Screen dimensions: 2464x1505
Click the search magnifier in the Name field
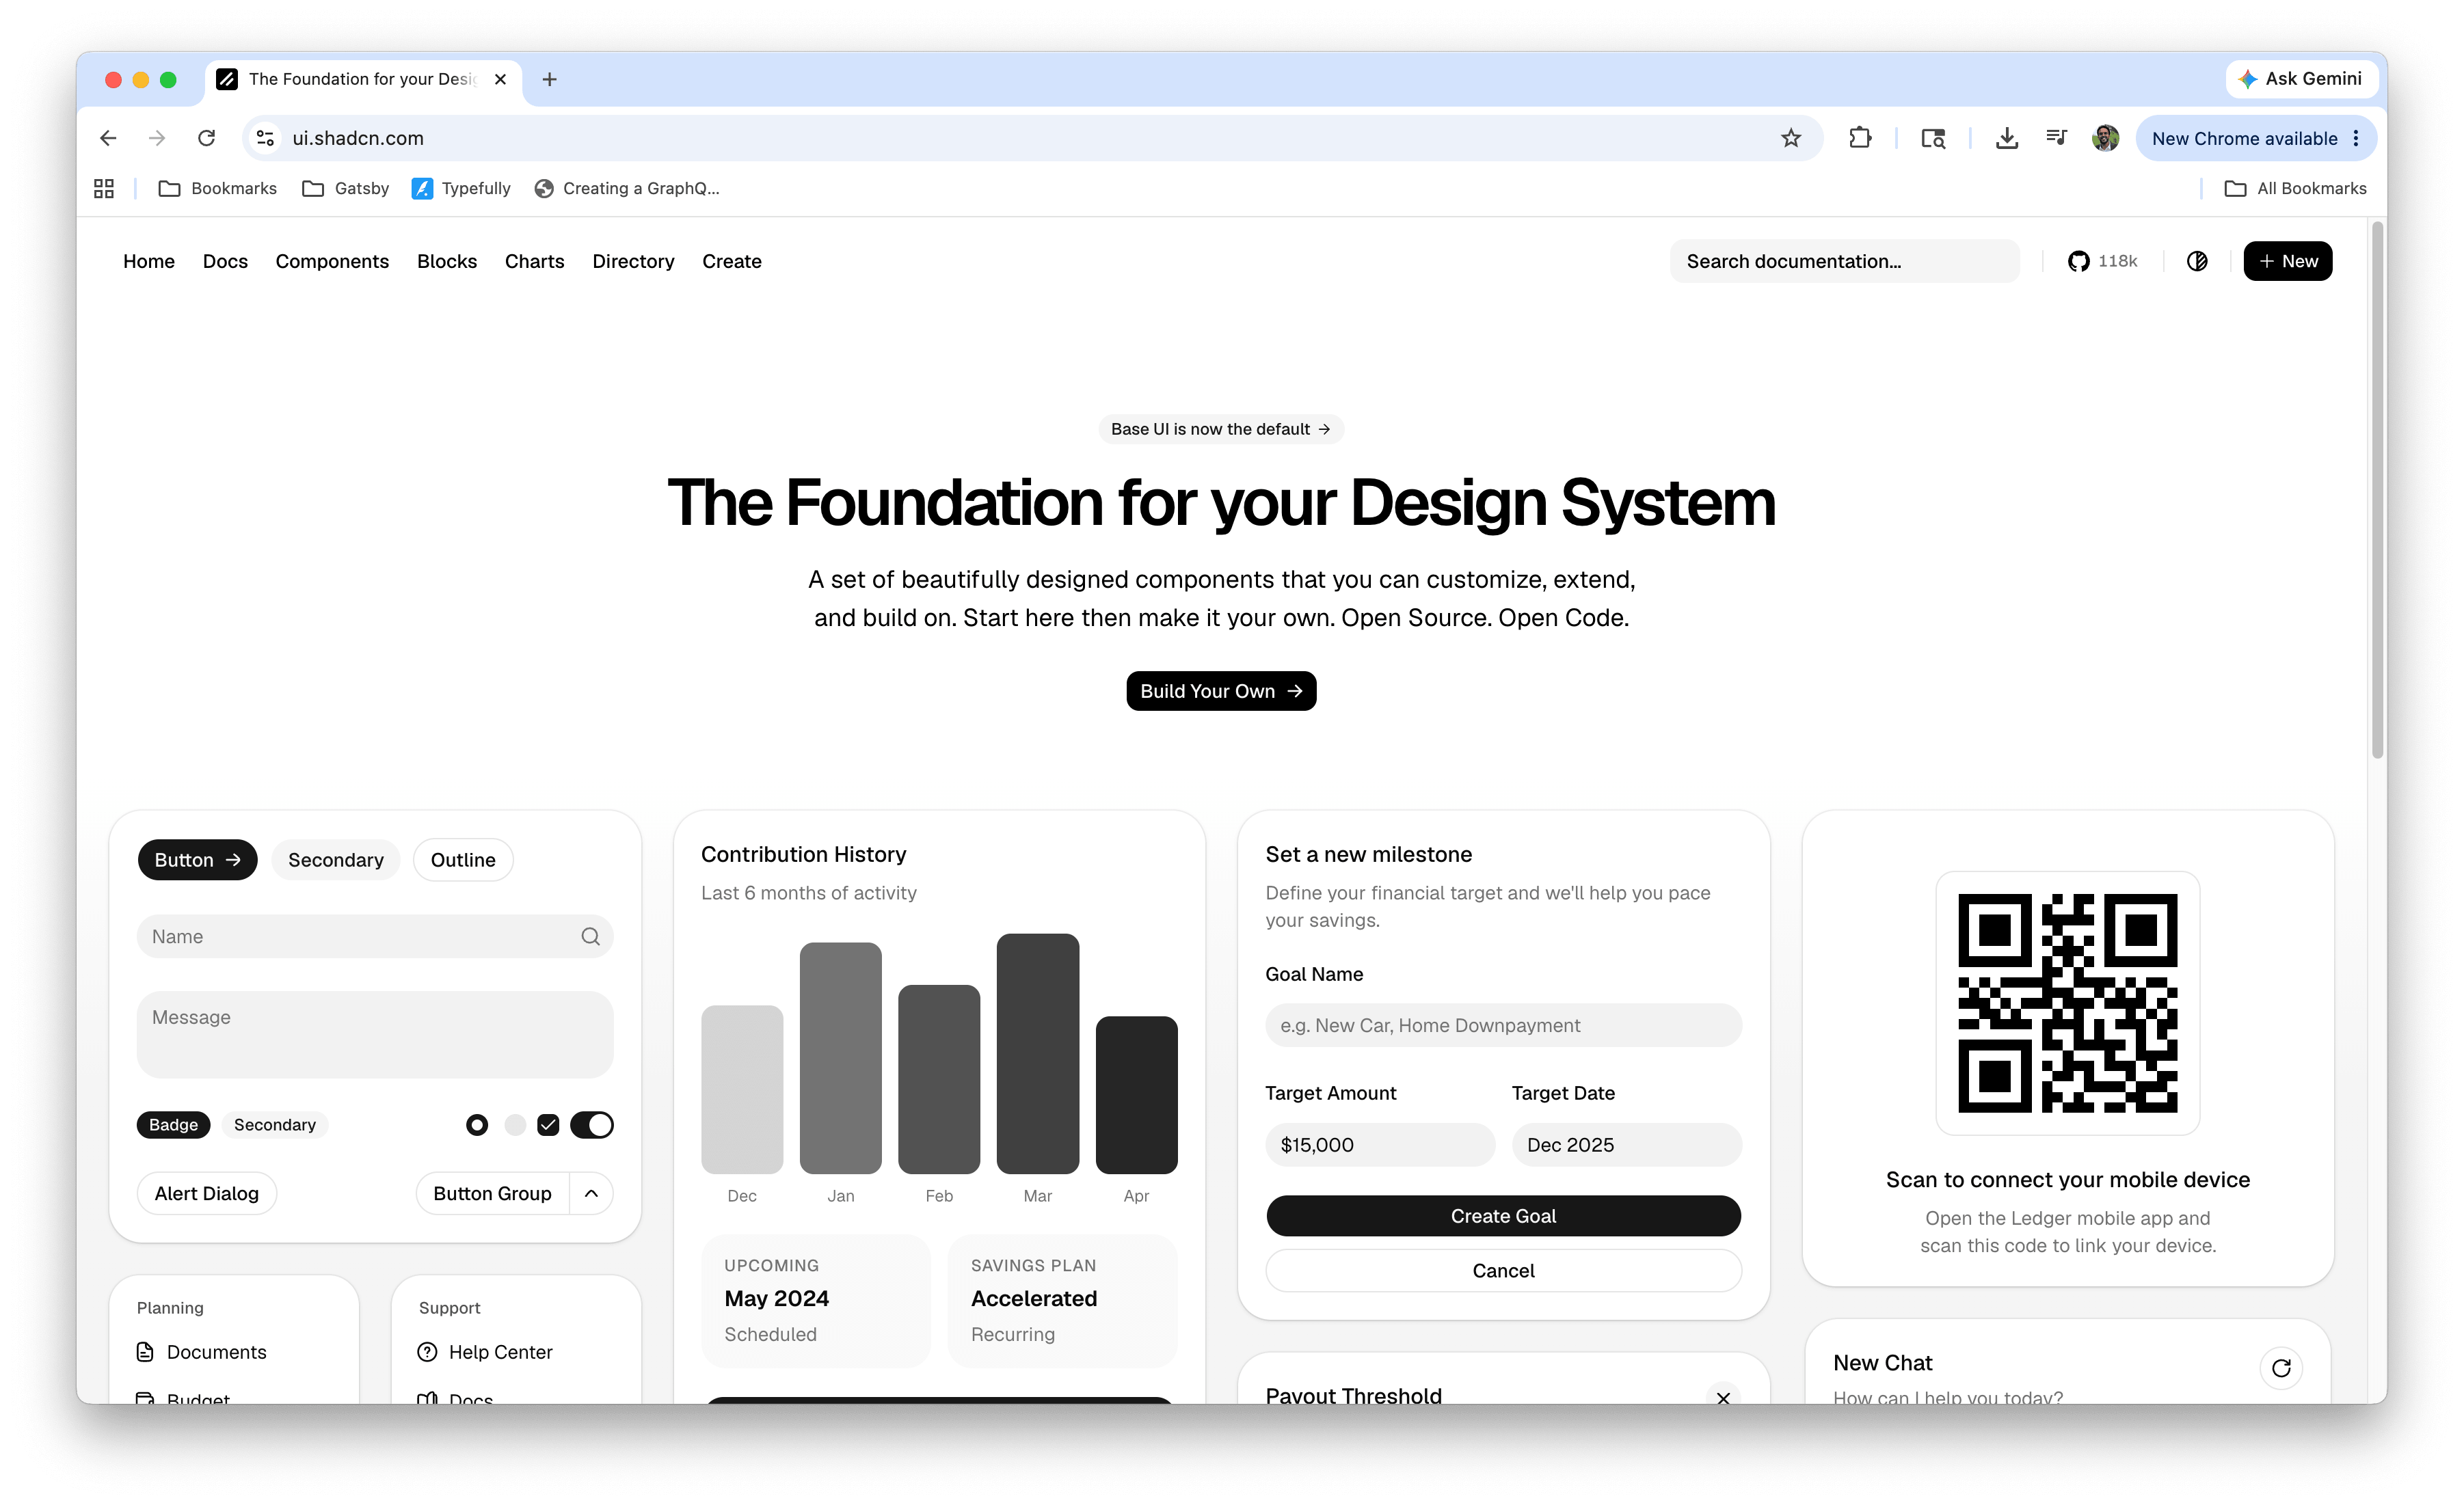[590, 936]
